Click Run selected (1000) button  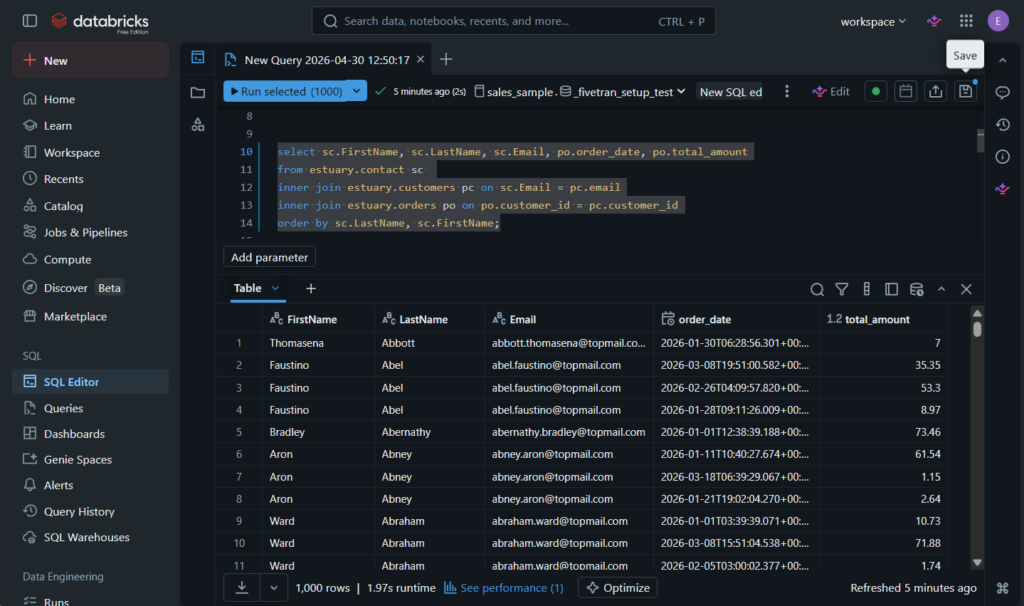coord(285,91)
